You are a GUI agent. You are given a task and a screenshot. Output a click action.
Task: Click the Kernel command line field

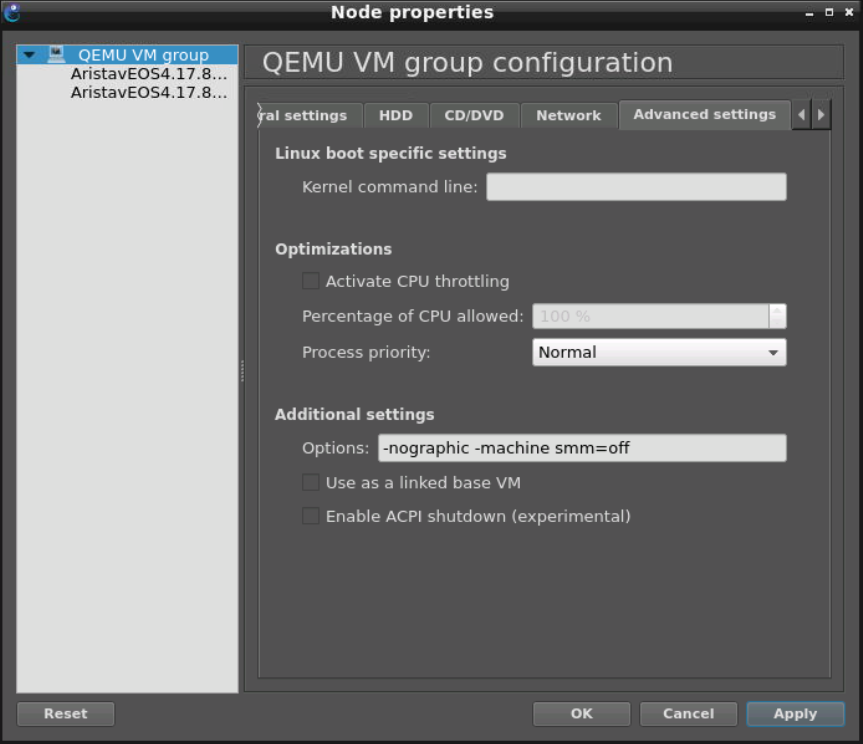(x=636, y=187)
